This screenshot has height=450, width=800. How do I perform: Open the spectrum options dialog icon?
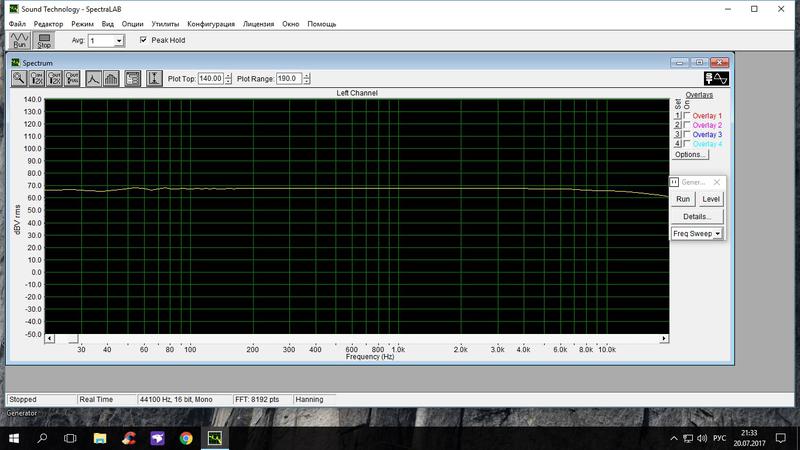pos(133,79)
